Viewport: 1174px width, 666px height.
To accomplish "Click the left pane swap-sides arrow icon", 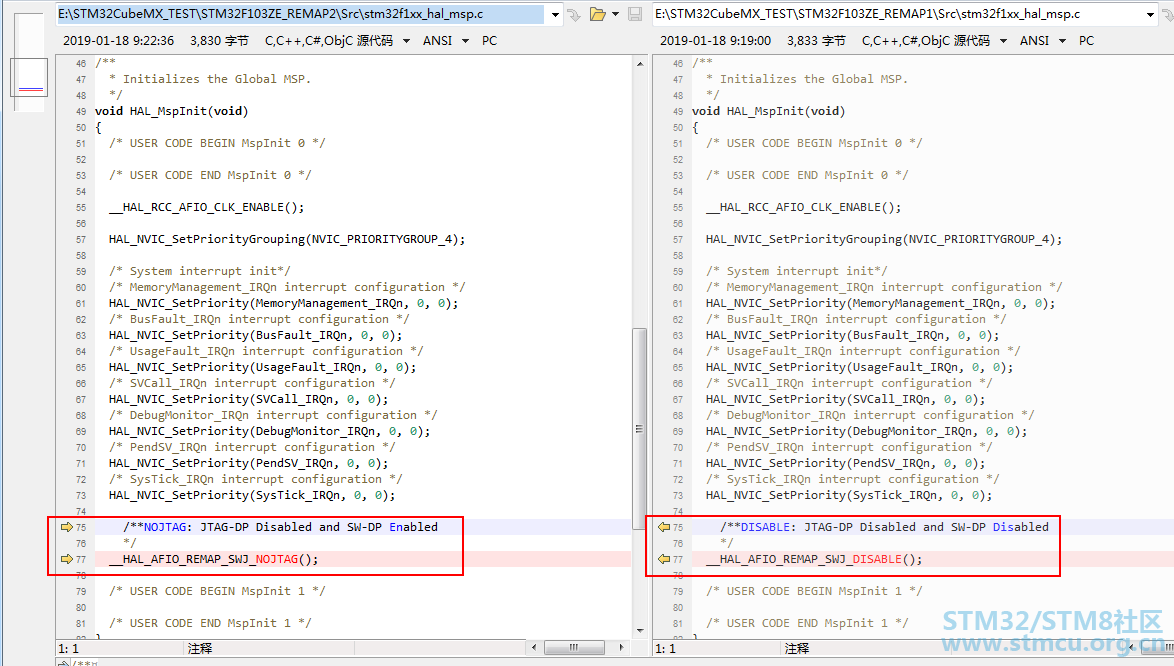I will click(x=574, y=14).
